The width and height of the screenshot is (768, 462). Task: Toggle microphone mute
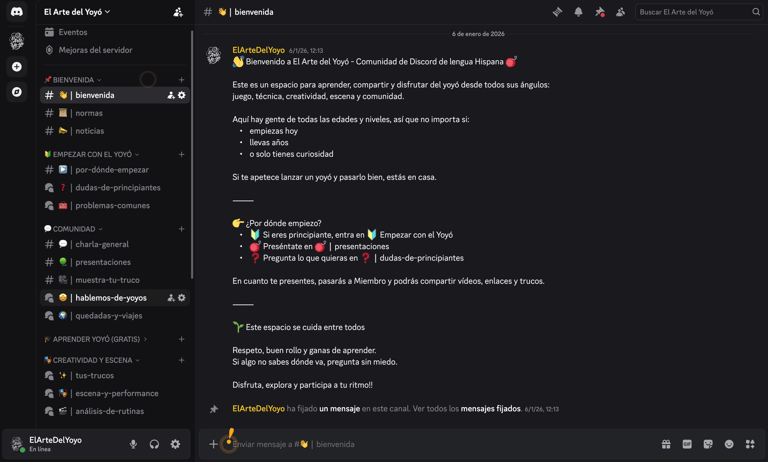133,444
